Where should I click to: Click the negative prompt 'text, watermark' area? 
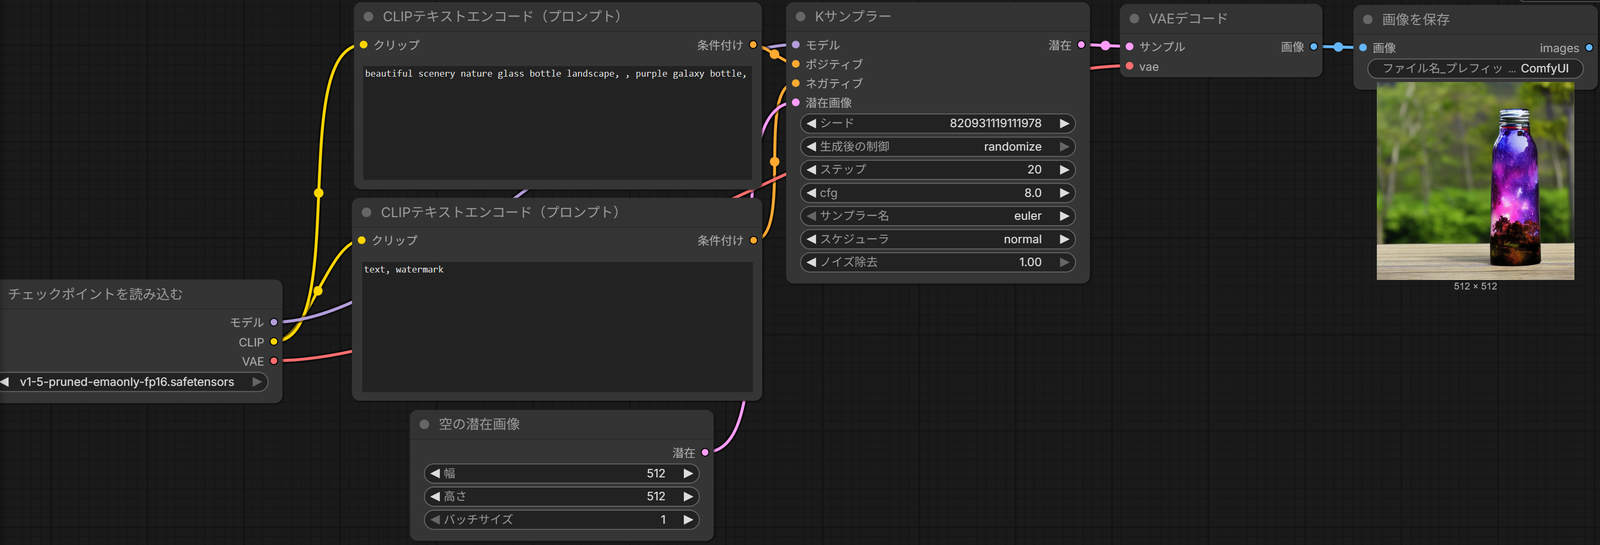pyautogui.click(x=557, y=326)
